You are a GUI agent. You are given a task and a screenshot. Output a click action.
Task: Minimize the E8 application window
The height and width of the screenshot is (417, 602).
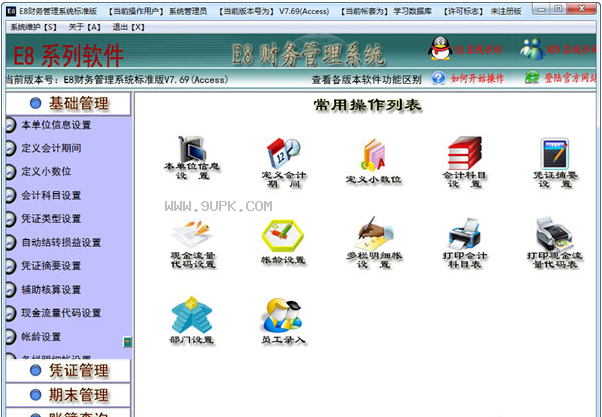click(x=541, y=8)
